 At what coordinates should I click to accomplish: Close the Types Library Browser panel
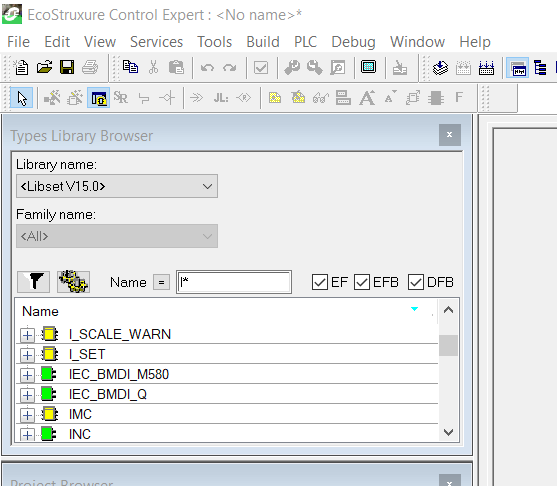pyautogui.click(x=450, y=135)
